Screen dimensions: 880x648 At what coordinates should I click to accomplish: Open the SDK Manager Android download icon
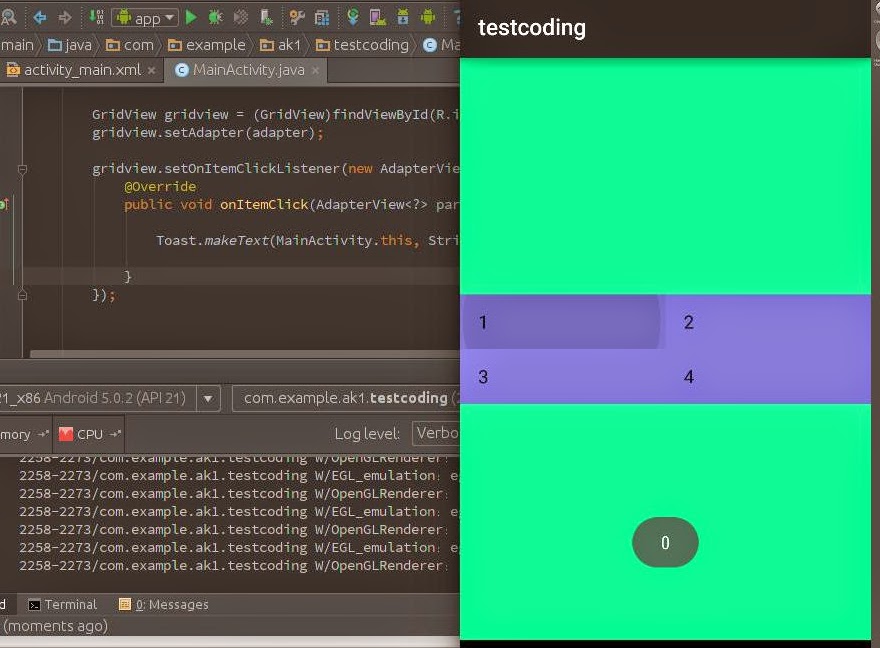403,17
